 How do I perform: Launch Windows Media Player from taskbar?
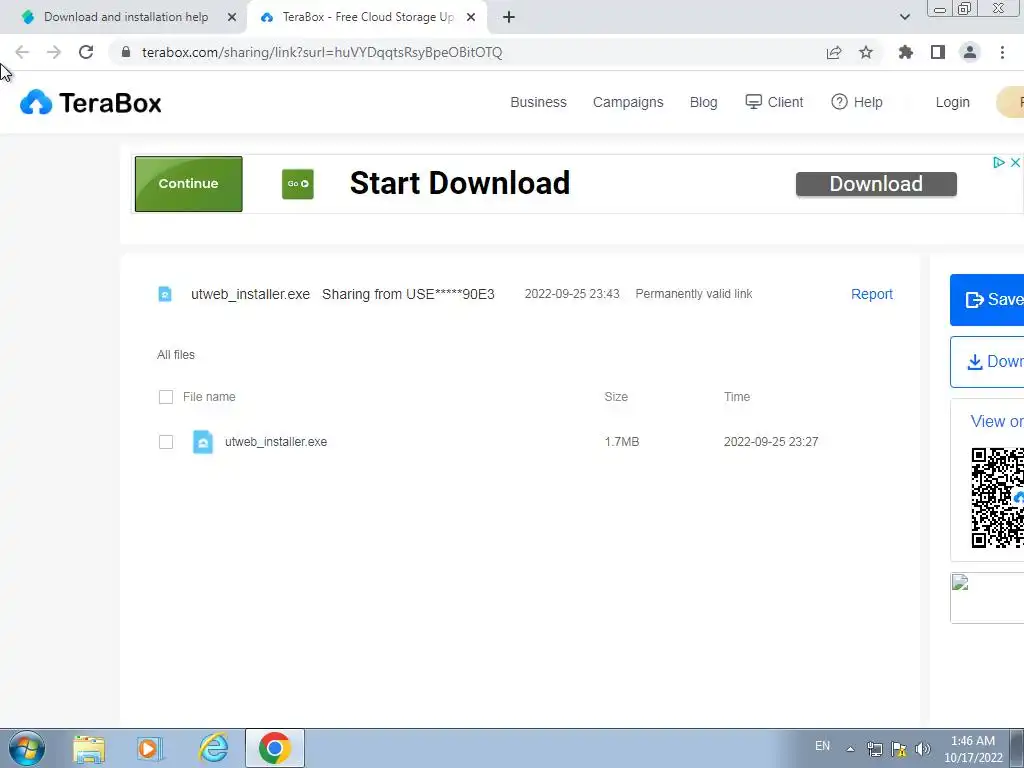[150, 749]
